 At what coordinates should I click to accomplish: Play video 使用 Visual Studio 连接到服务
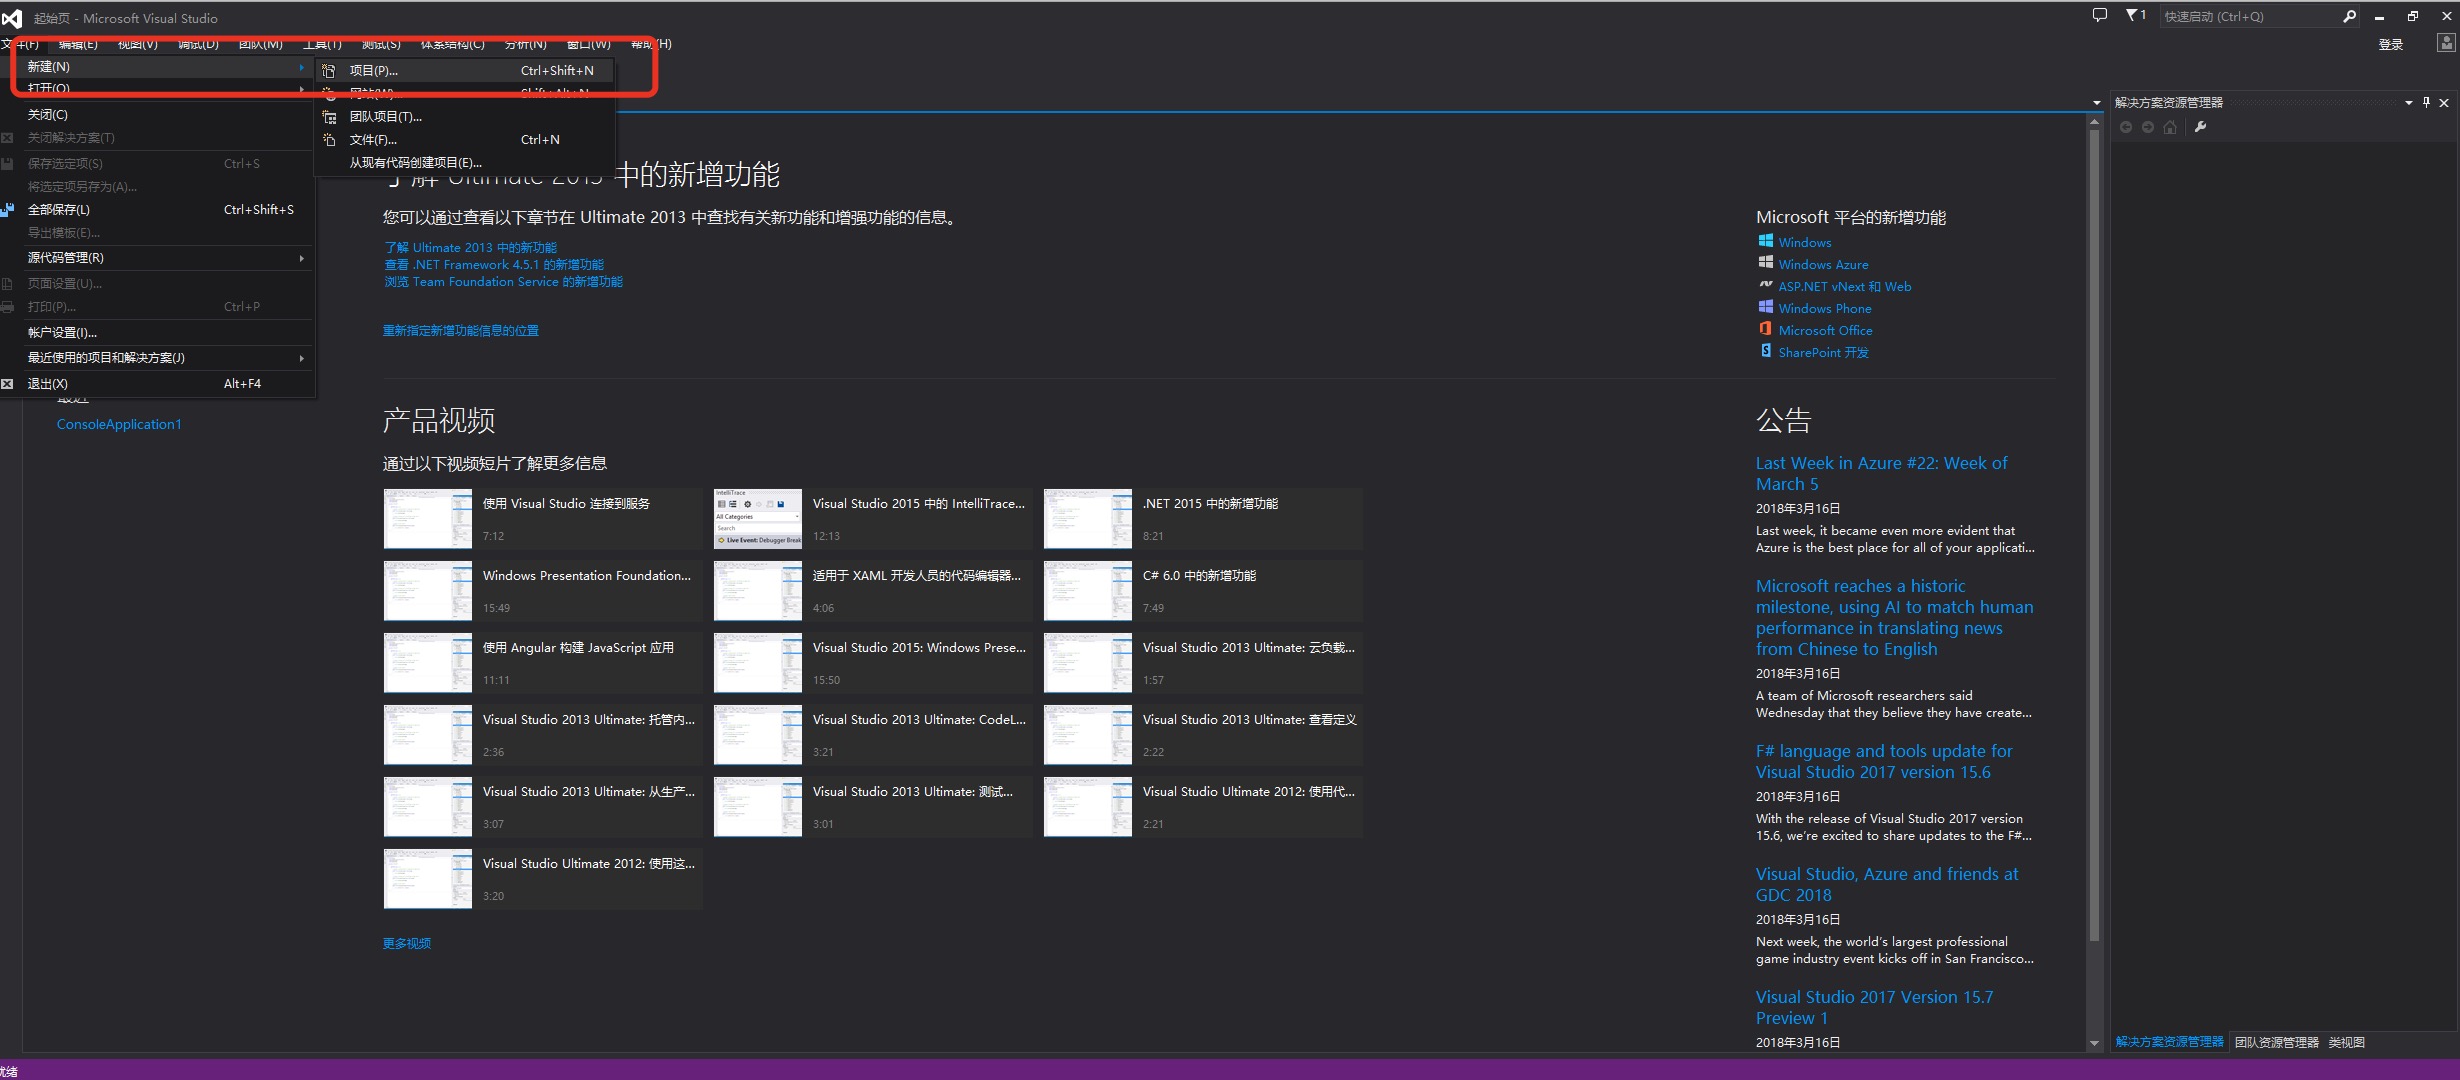[x=543, y=519]
